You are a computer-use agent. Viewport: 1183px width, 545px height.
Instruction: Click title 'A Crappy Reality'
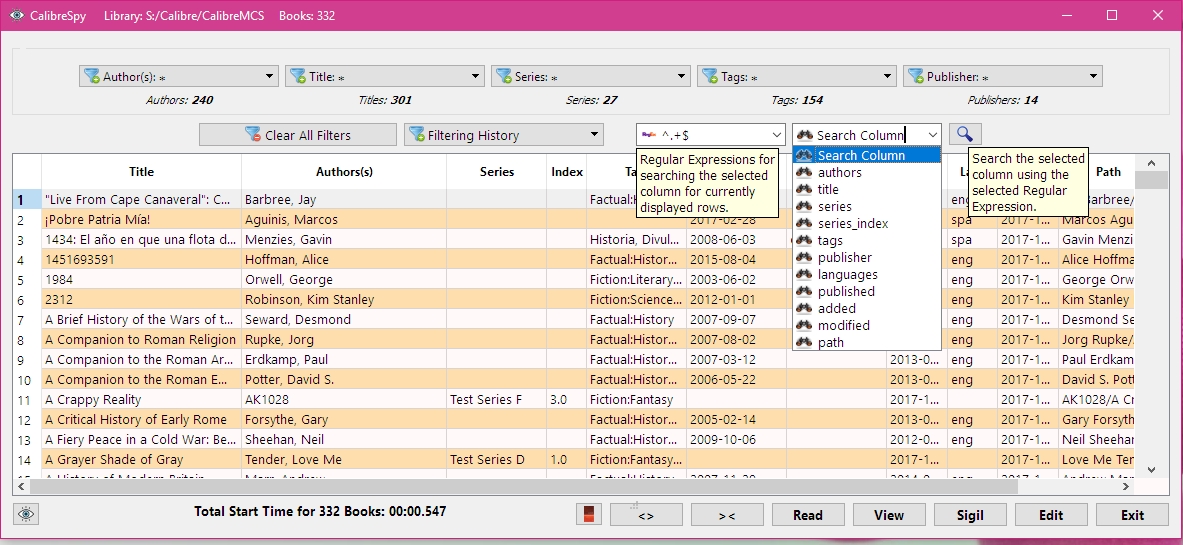[141, 399]
